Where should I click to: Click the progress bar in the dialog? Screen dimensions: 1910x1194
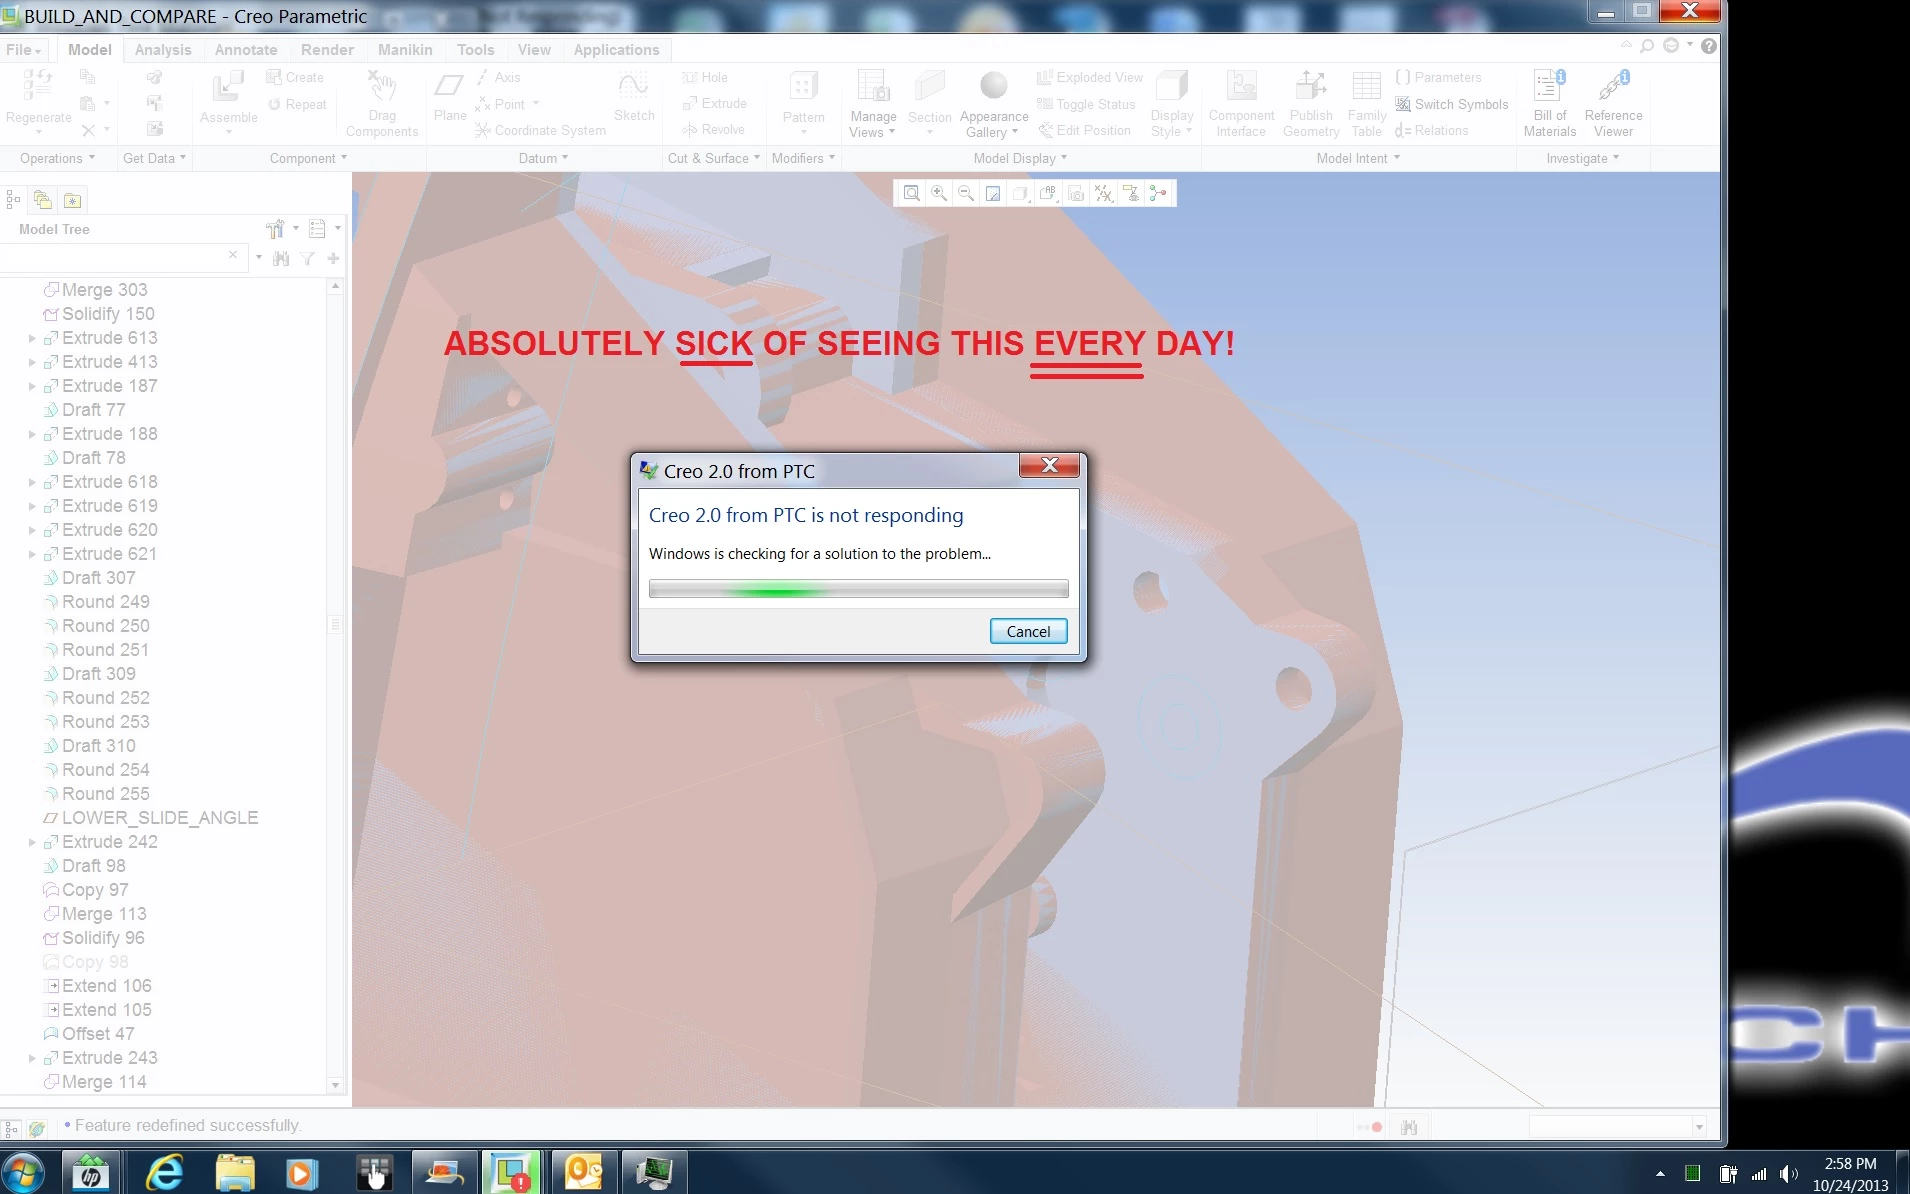[858, 589]
